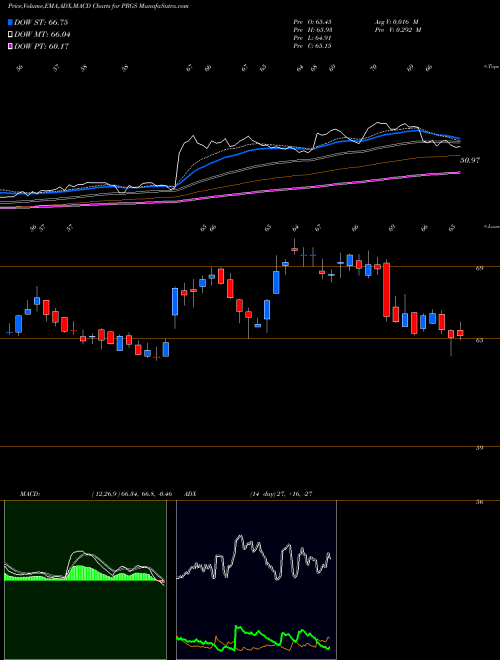Click the 'Avg V: 0.016 M' volume text
The height and width of the screenshot is (660, 500).
(x=398, y=22)
